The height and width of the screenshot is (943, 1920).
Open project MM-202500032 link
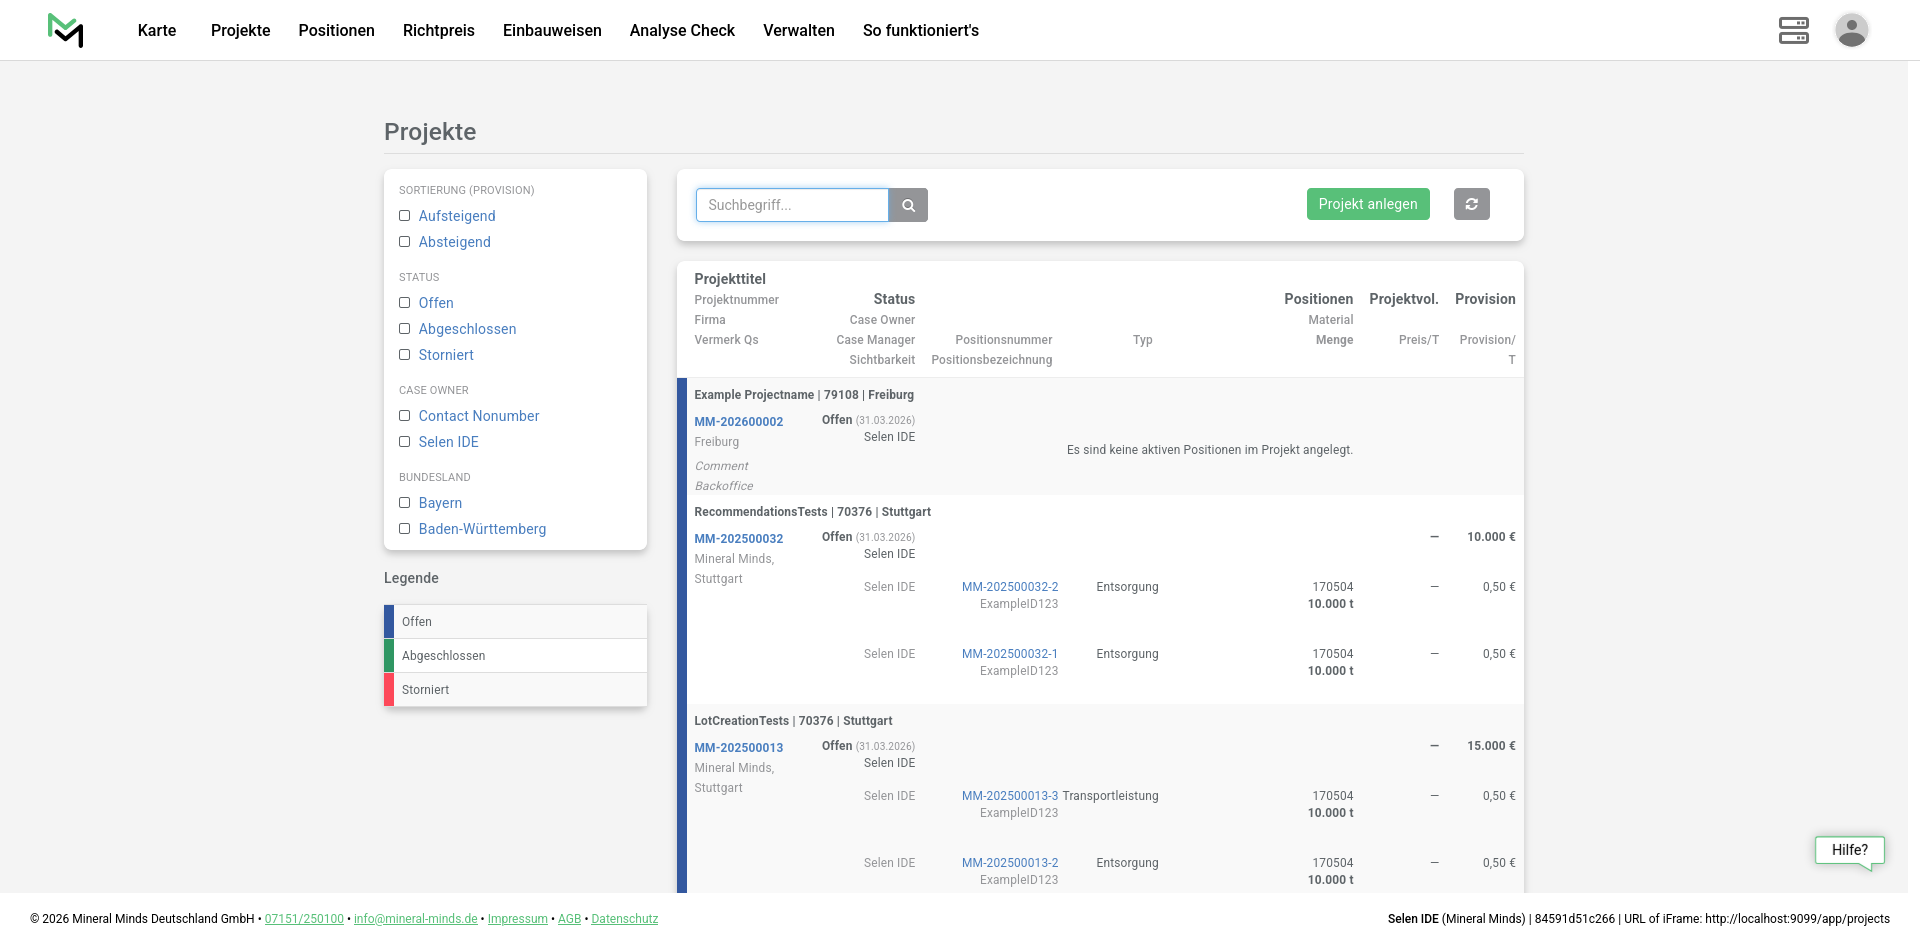click(x=738, y=539)
